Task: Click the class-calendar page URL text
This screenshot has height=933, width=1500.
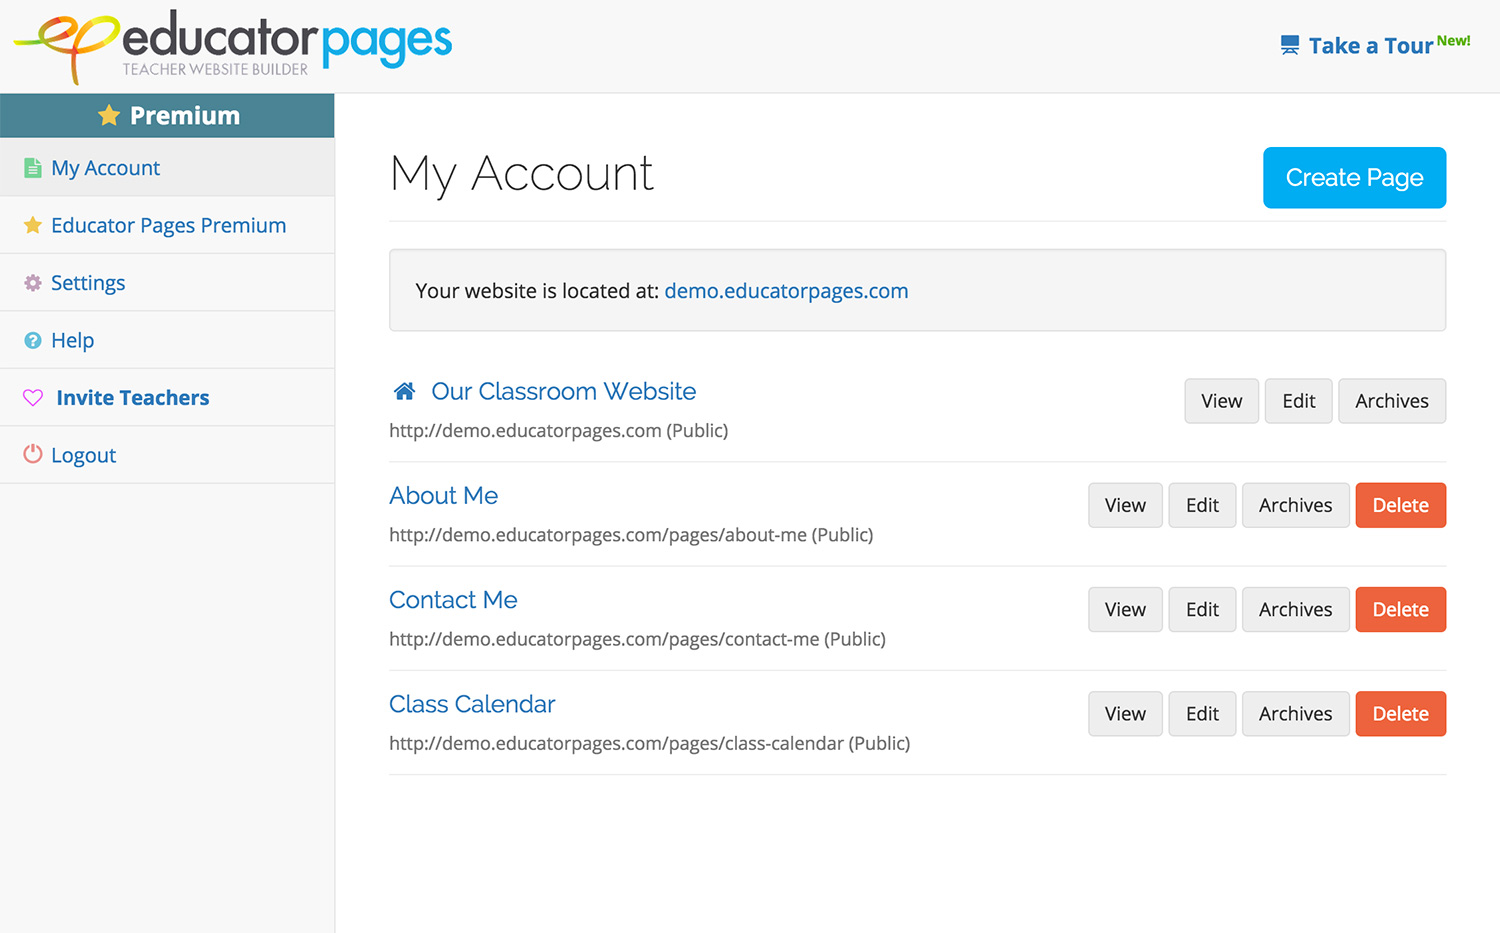Action: (x=649, y=743)
